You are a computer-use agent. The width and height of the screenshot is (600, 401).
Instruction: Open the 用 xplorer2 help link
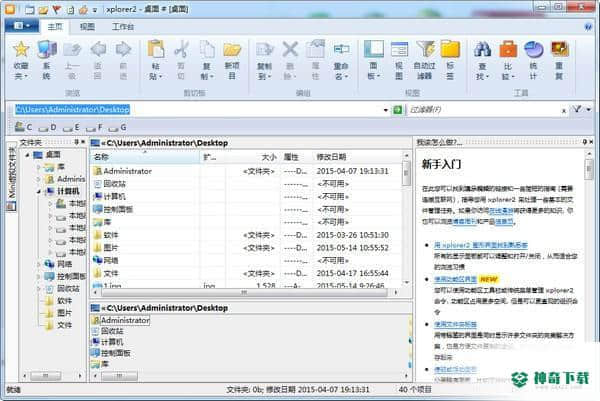coord(481,245)
